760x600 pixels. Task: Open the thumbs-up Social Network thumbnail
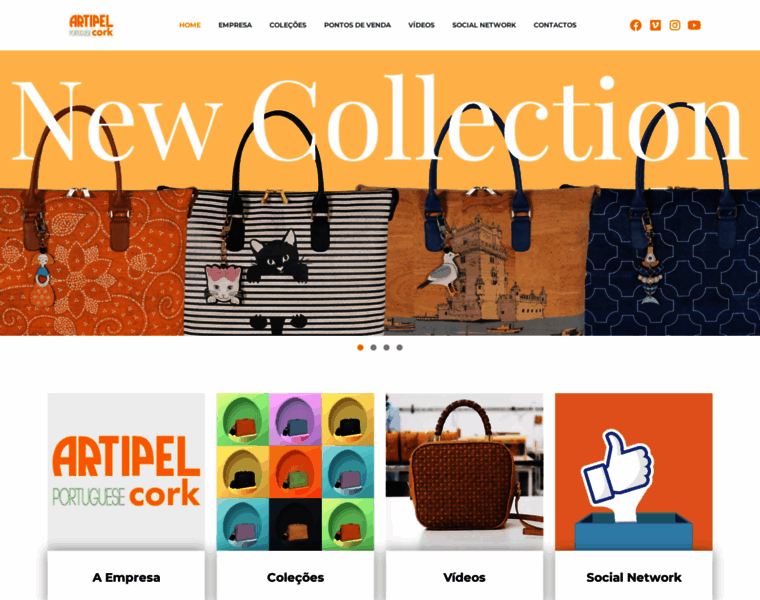click(x=633, y=472)
